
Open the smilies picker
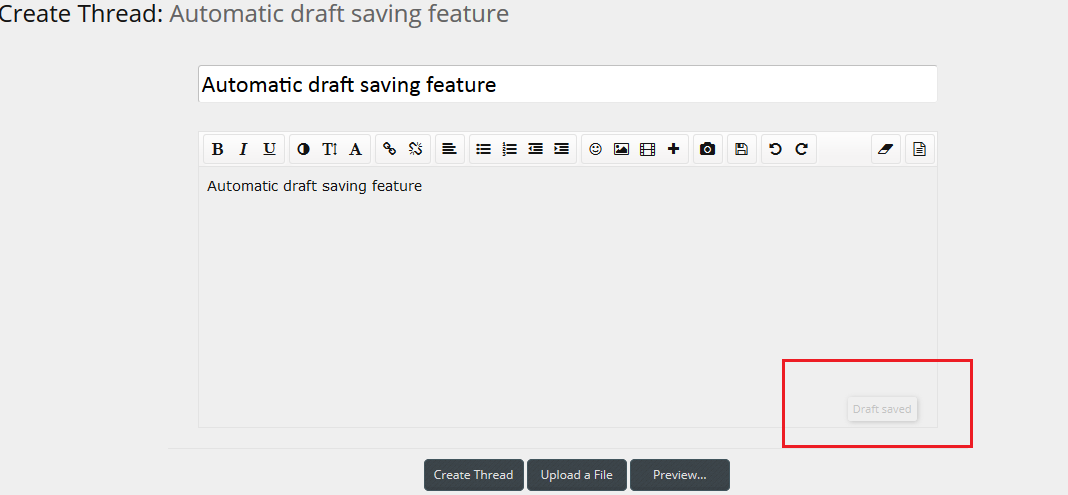click(x=595, y=149)
